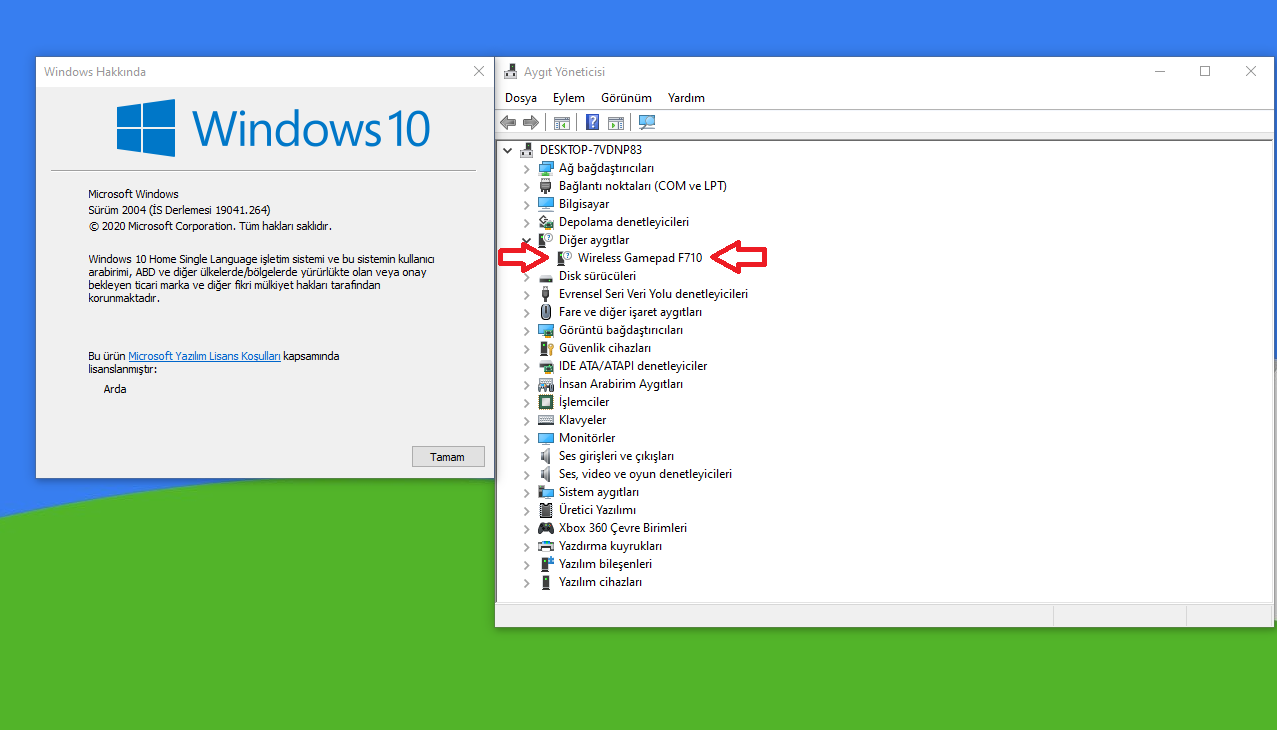This screenshot has height=730, width=1277.
Task: Click the Evrensel Seri Veri Yolu denetleyicileri label
Action: tap(654, 294)
